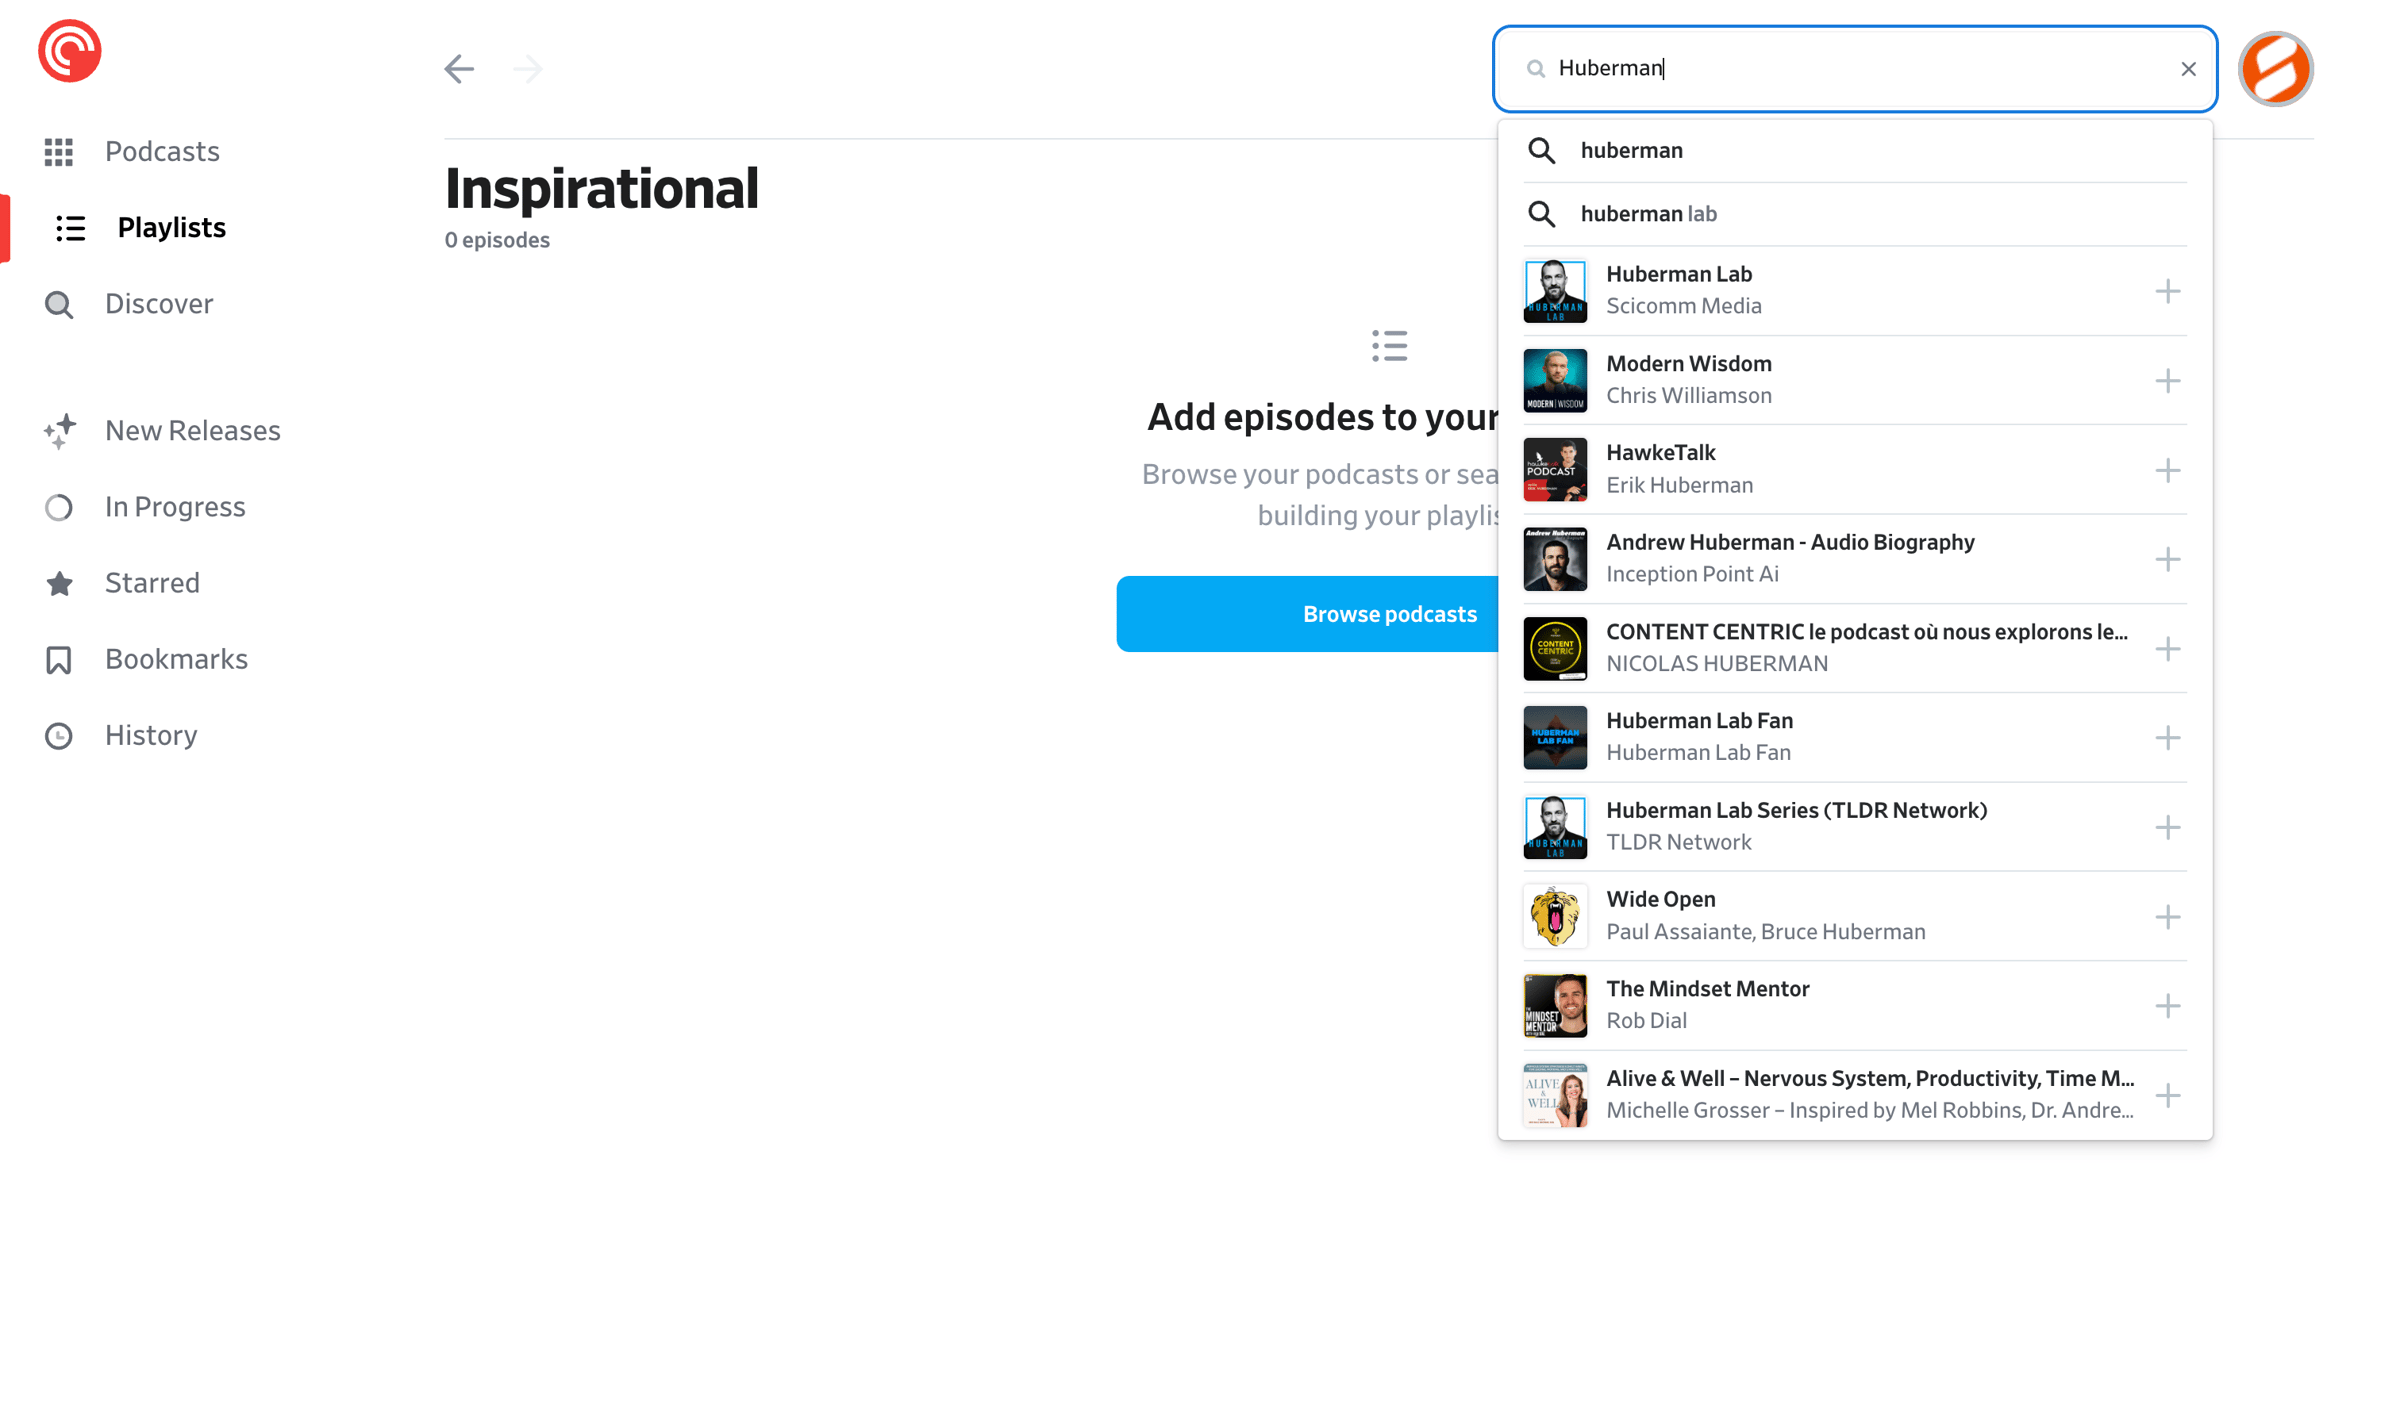
Task: Open the Huberman Lab podcast title
Action: (x=1679, y=274)
